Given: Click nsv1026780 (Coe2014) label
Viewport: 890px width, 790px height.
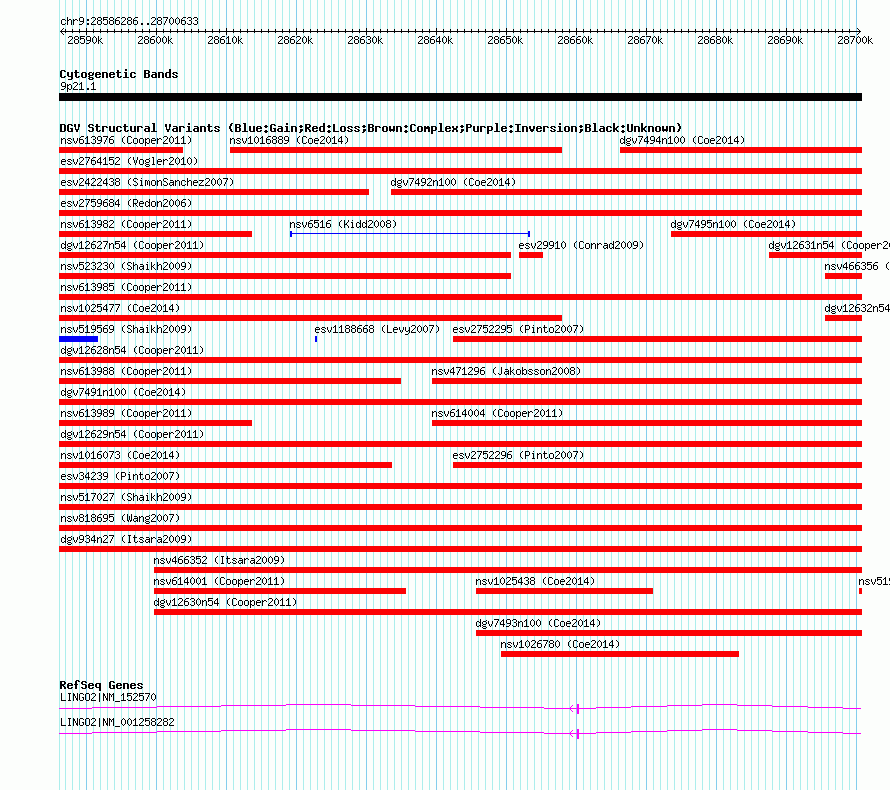Looking at the screenshot, I should (x=560, y=644).
